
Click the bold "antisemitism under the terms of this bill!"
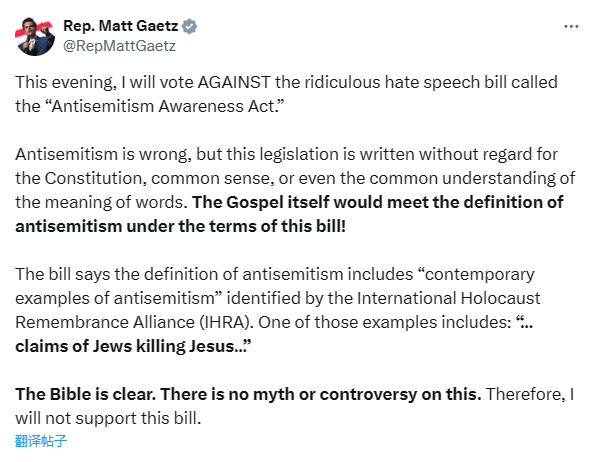[180, 226]
